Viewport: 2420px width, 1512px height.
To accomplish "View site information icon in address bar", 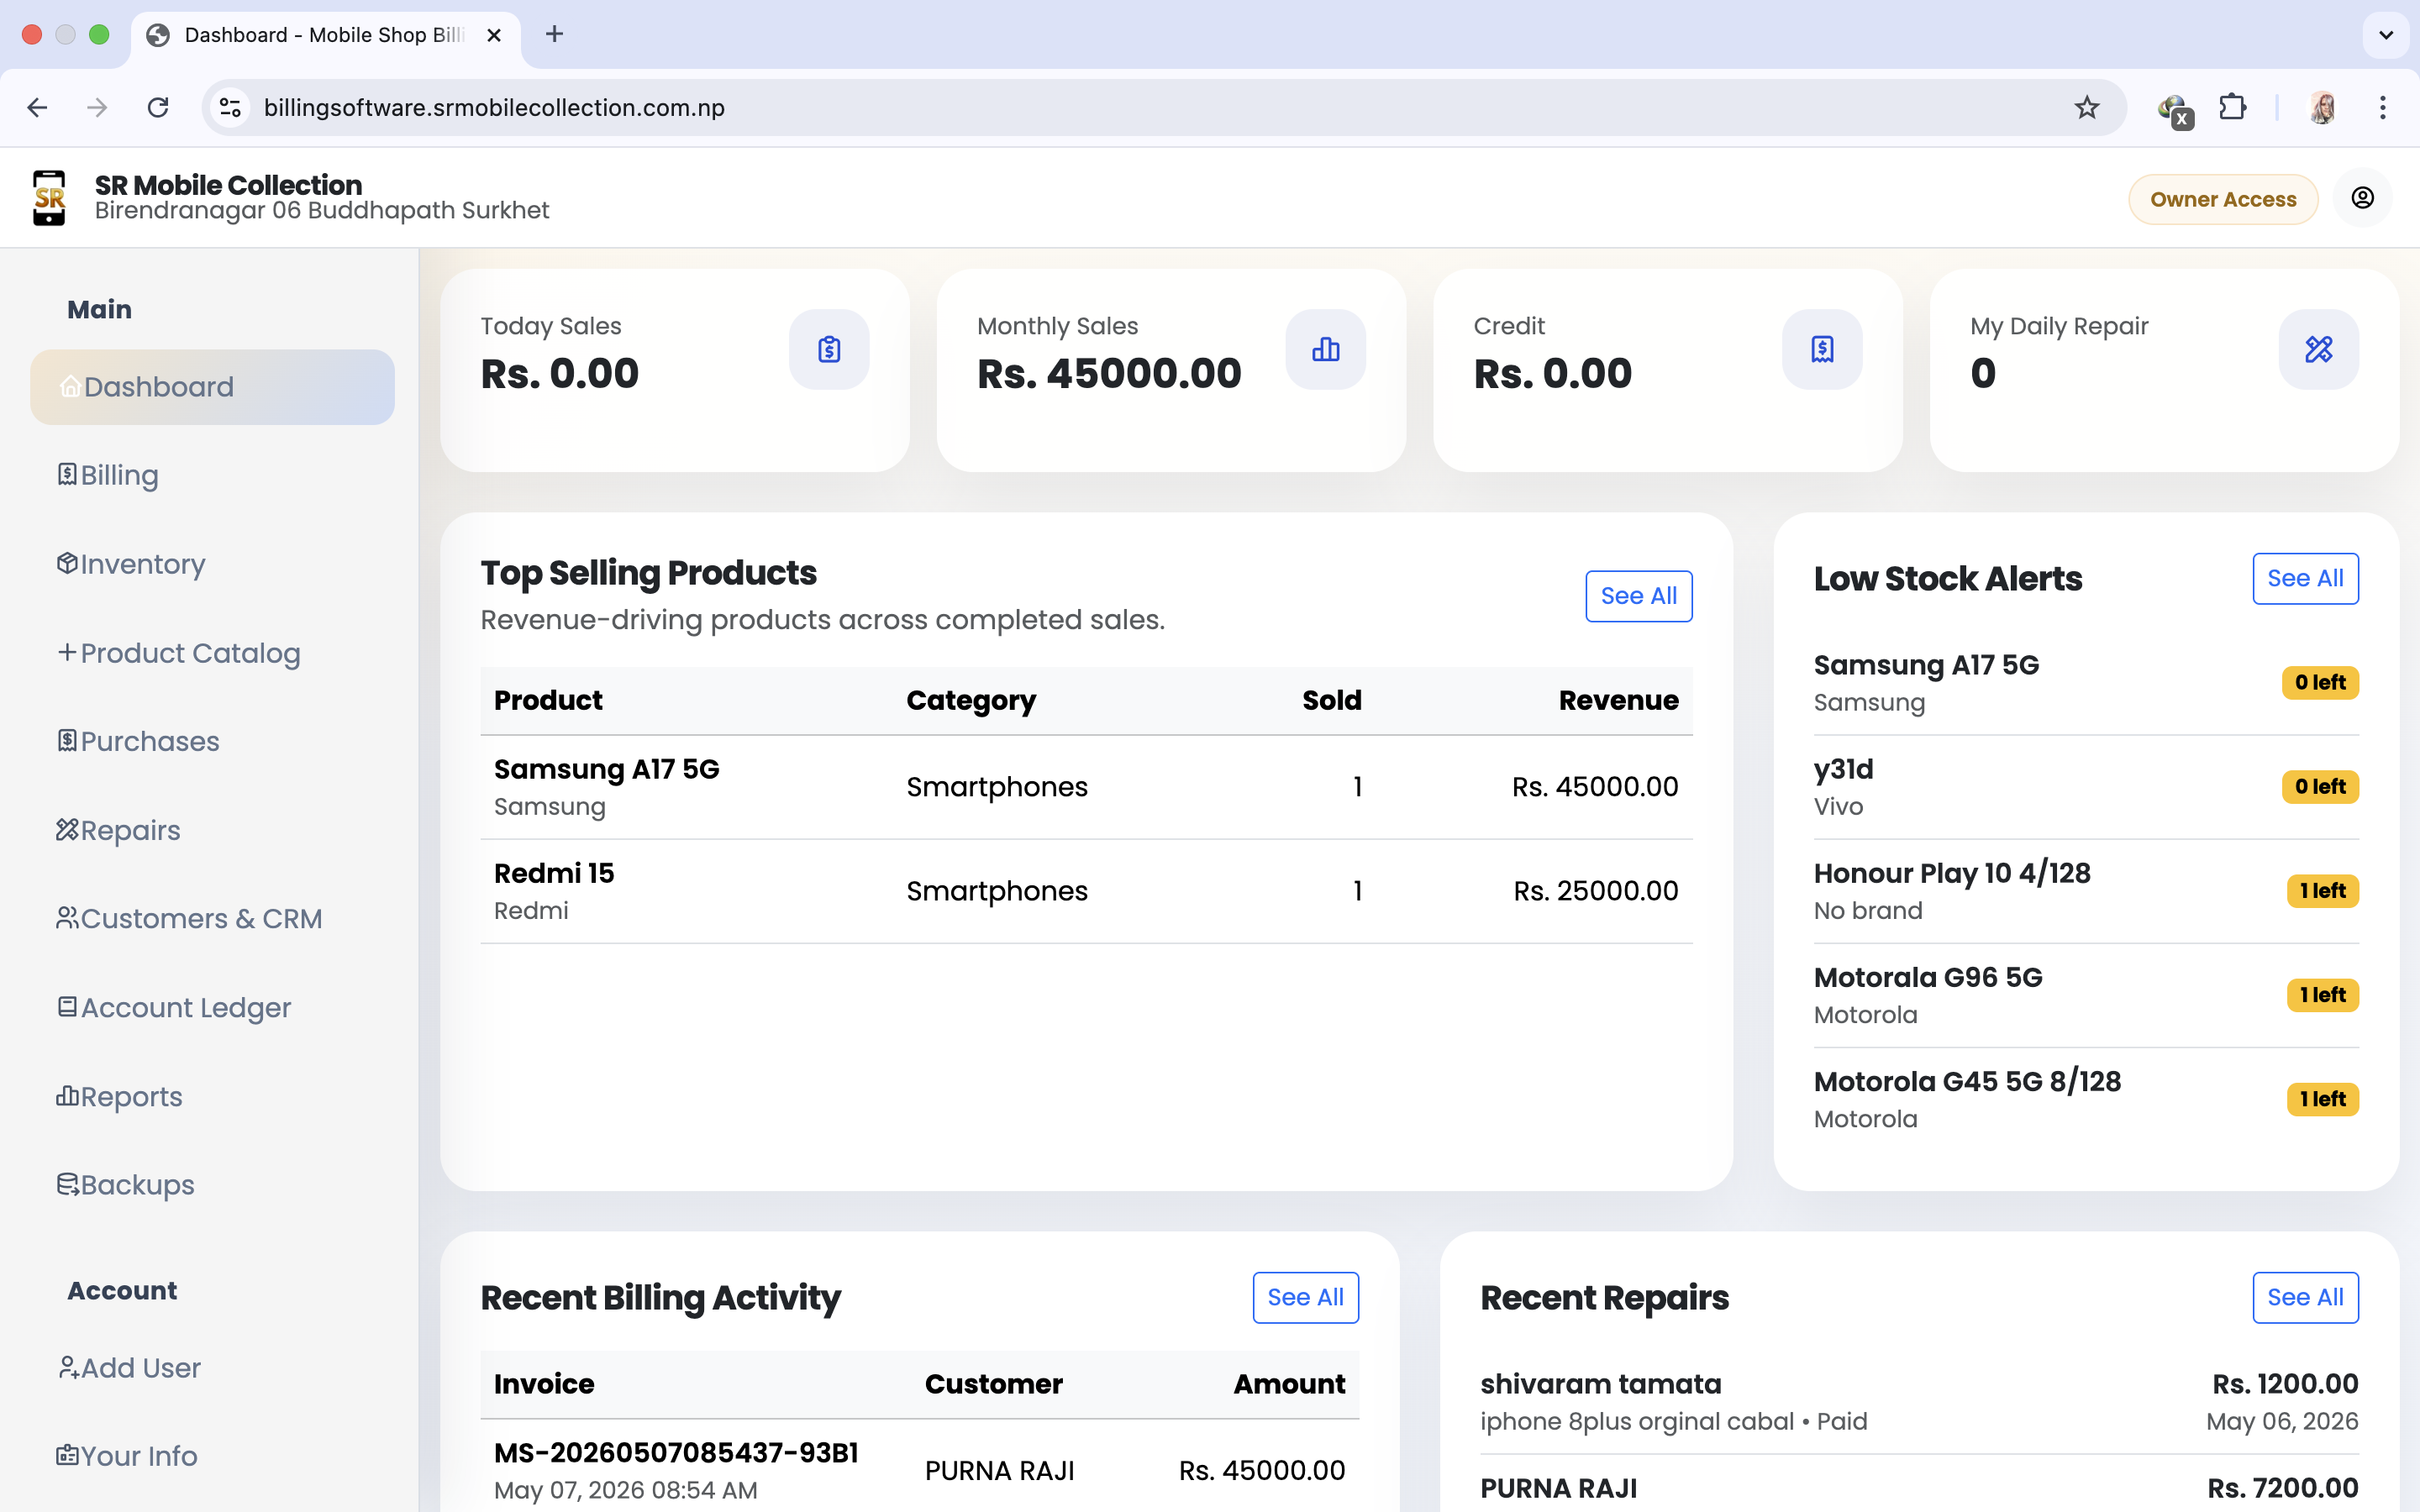I will pyautogui.click(x=231, y=107).
